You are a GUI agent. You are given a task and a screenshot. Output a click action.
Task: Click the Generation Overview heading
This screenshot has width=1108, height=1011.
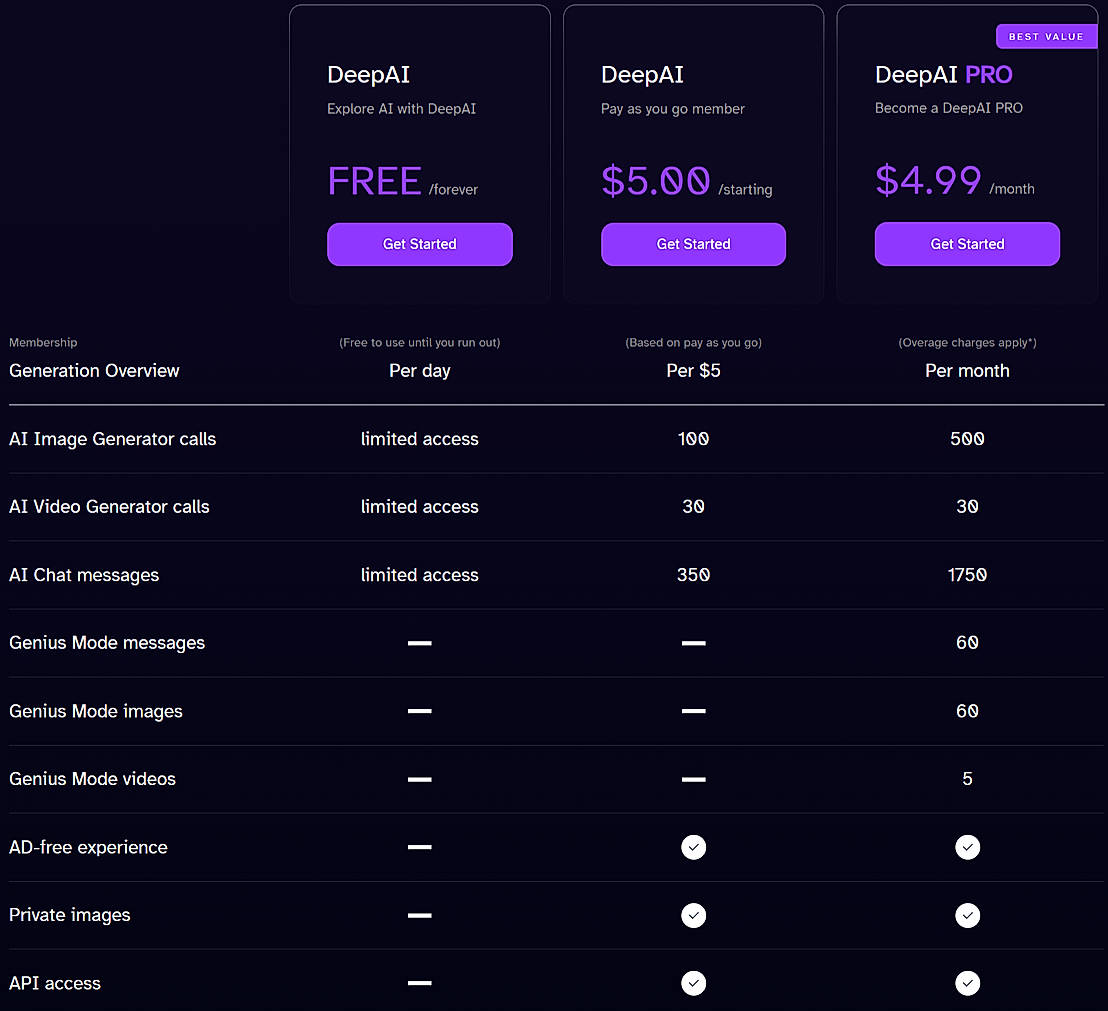(x=94, y=371)
